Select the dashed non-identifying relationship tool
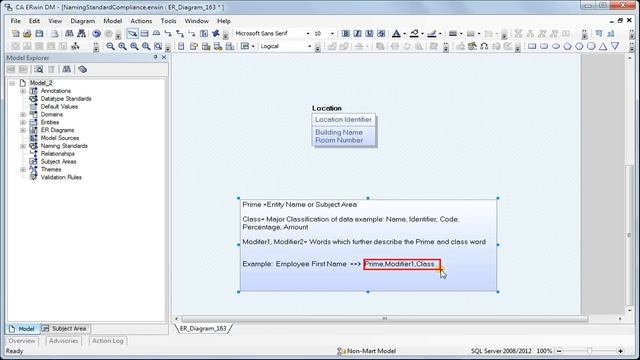 (x=192, y=33)
